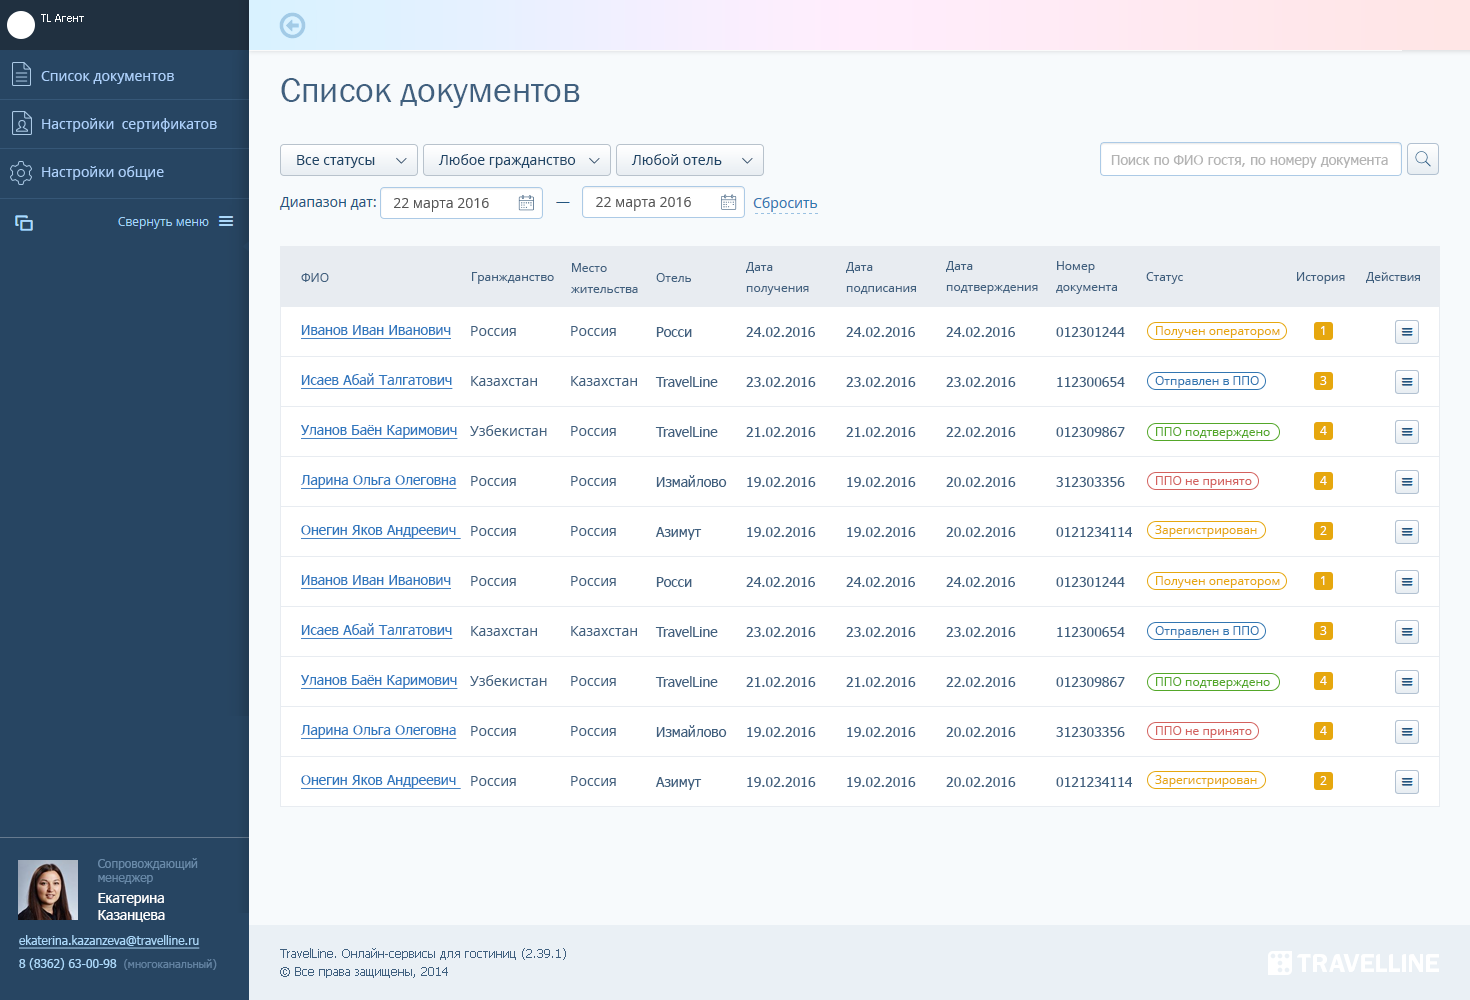Click history badge 2 in first Онегин row

(1323, 531)
